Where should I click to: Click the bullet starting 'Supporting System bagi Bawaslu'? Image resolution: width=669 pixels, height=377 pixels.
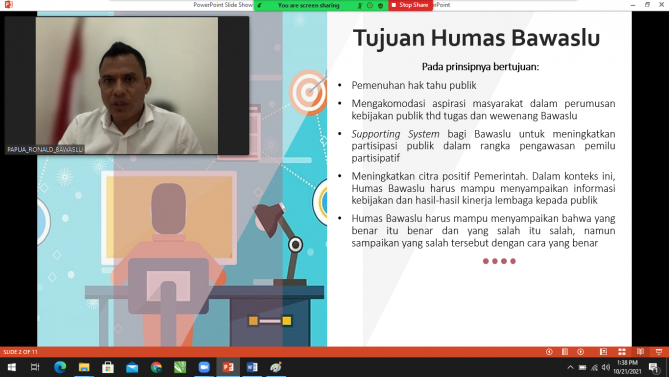click(x=483, y=146)
